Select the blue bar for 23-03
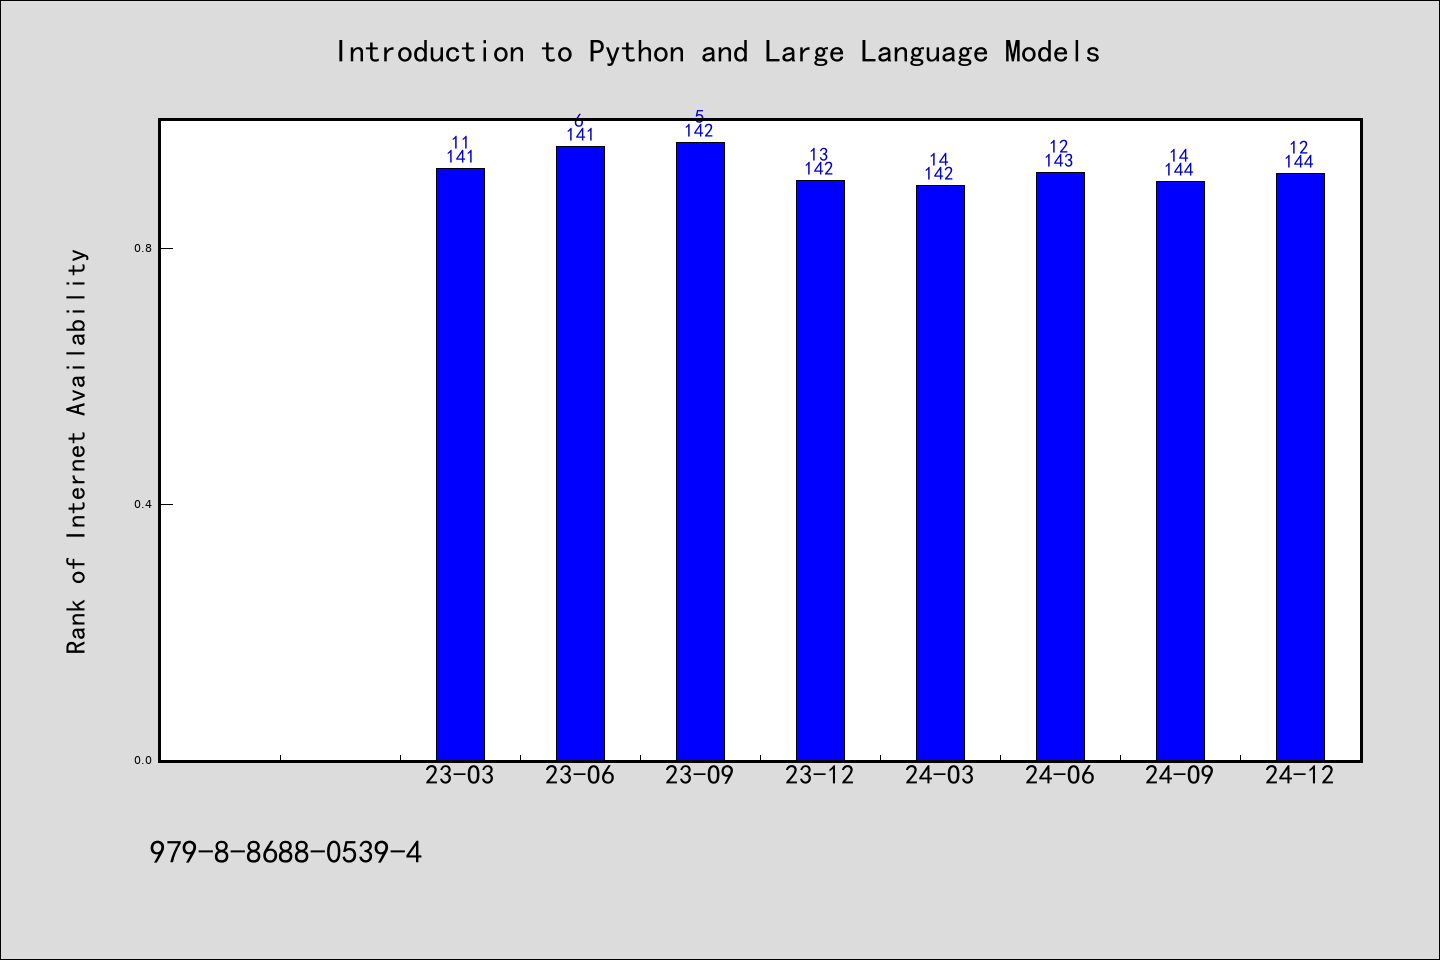 point(460,464)
